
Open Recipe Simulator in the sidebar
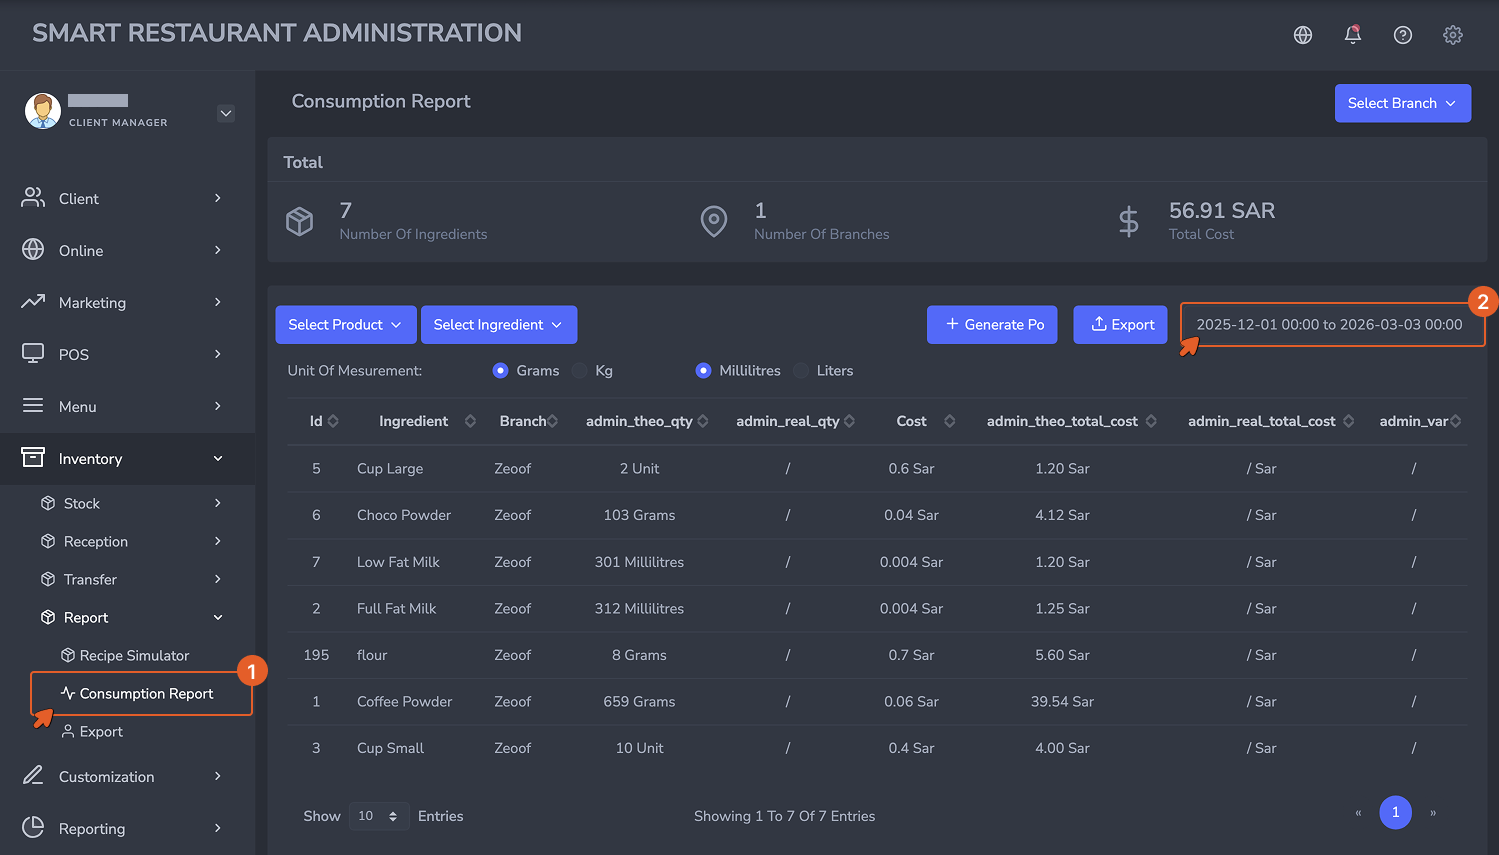pyautogui.click(x=134, y=656)
